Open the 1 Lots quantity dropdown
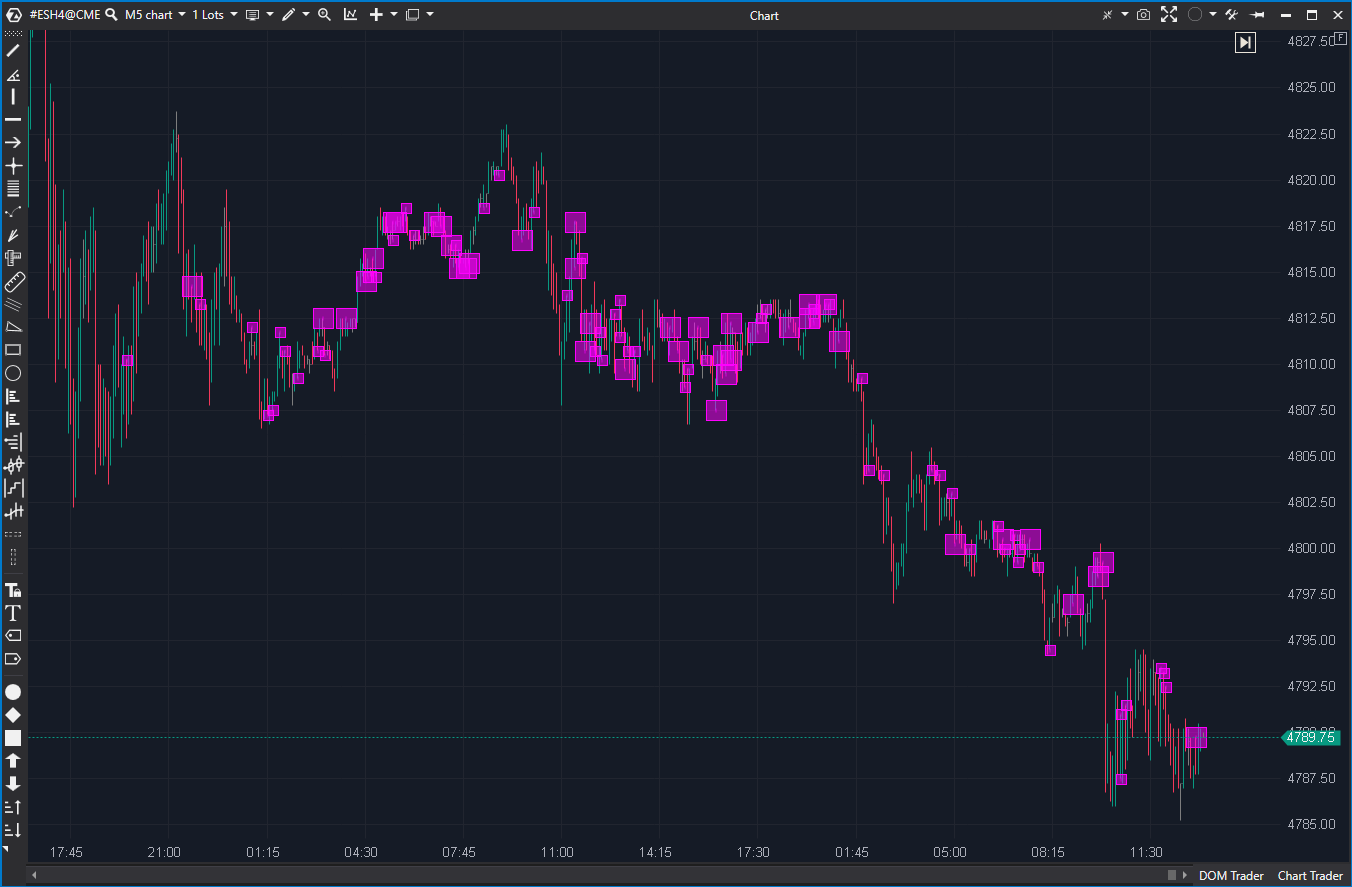Screen dimensions: 1352x887 tap(215, 15)
